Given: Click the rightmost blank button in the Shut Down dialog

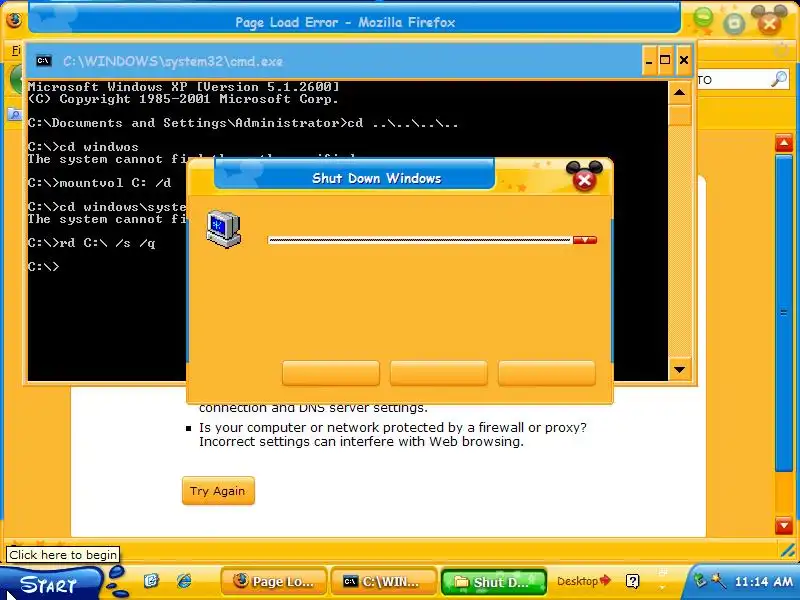Looking at the screenshot, I should (546, 373).
